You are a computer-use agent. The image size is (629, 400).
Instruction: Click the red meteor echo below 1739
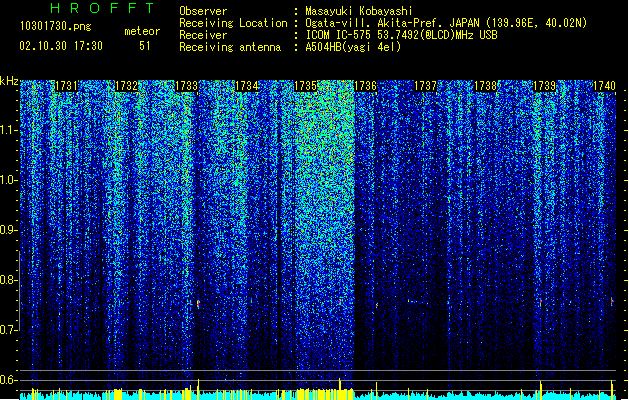point(541,302)
